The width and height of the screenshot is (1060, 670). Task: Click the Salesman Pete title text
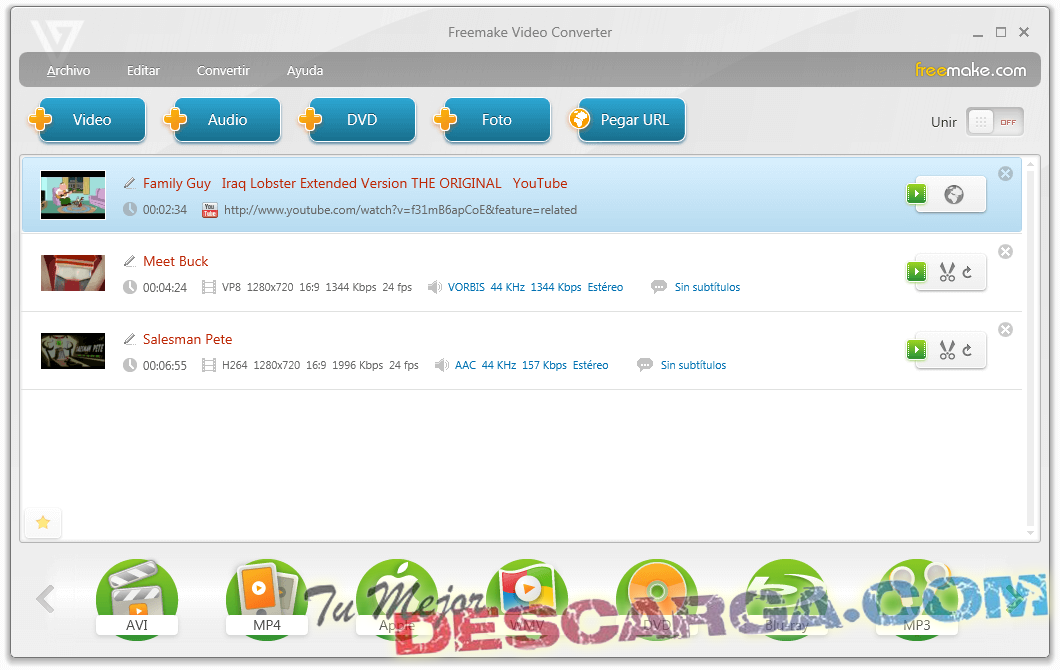(187, 339)
